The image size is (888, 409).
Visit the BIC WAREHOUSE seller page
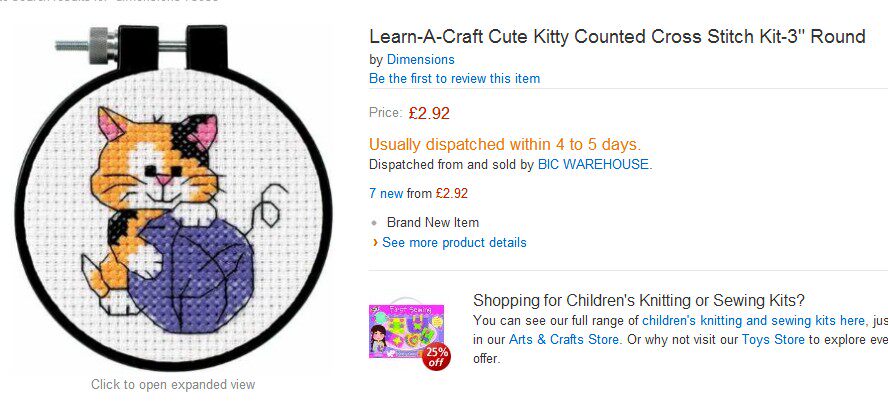593,164
